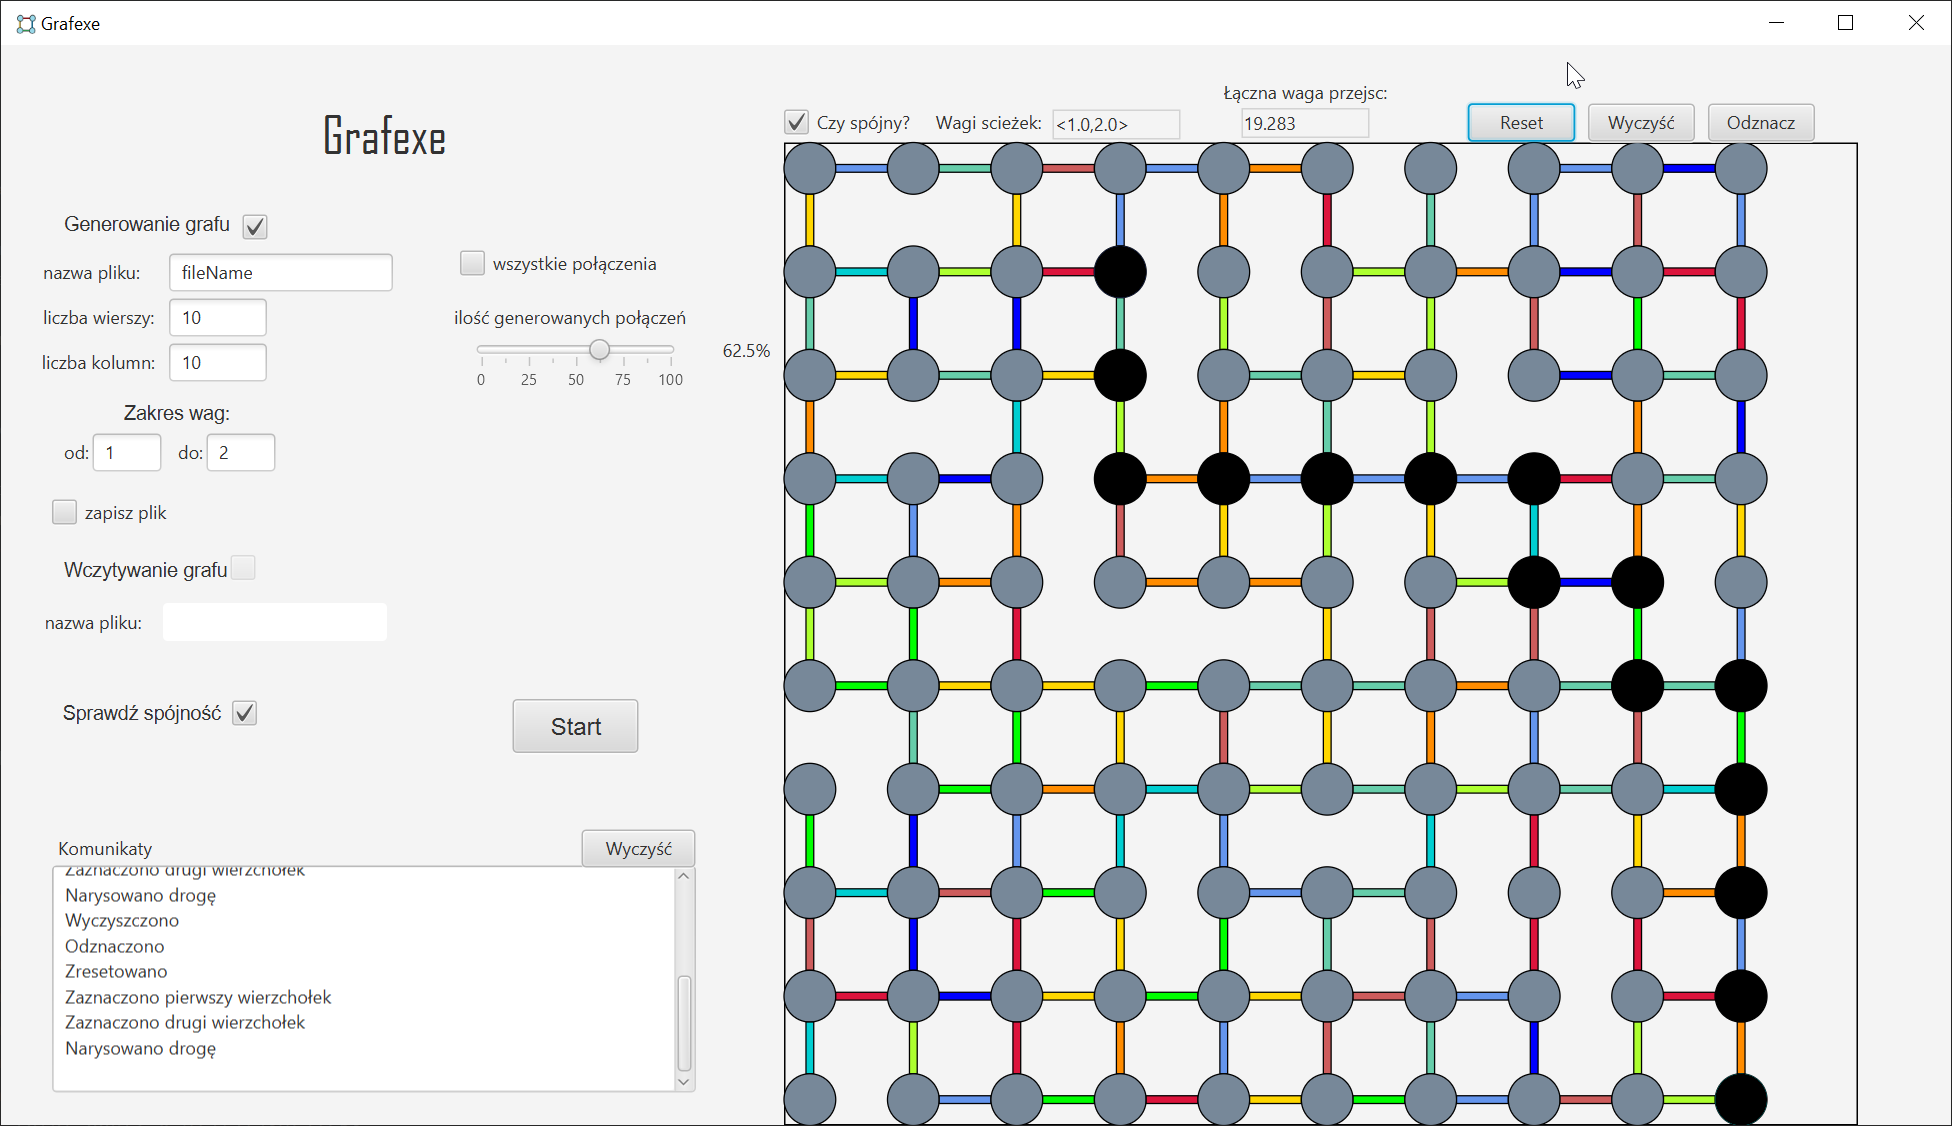Enable the Wczytywanie grafu checkbox
1952x1126 pixels.
tap(243, 567)
